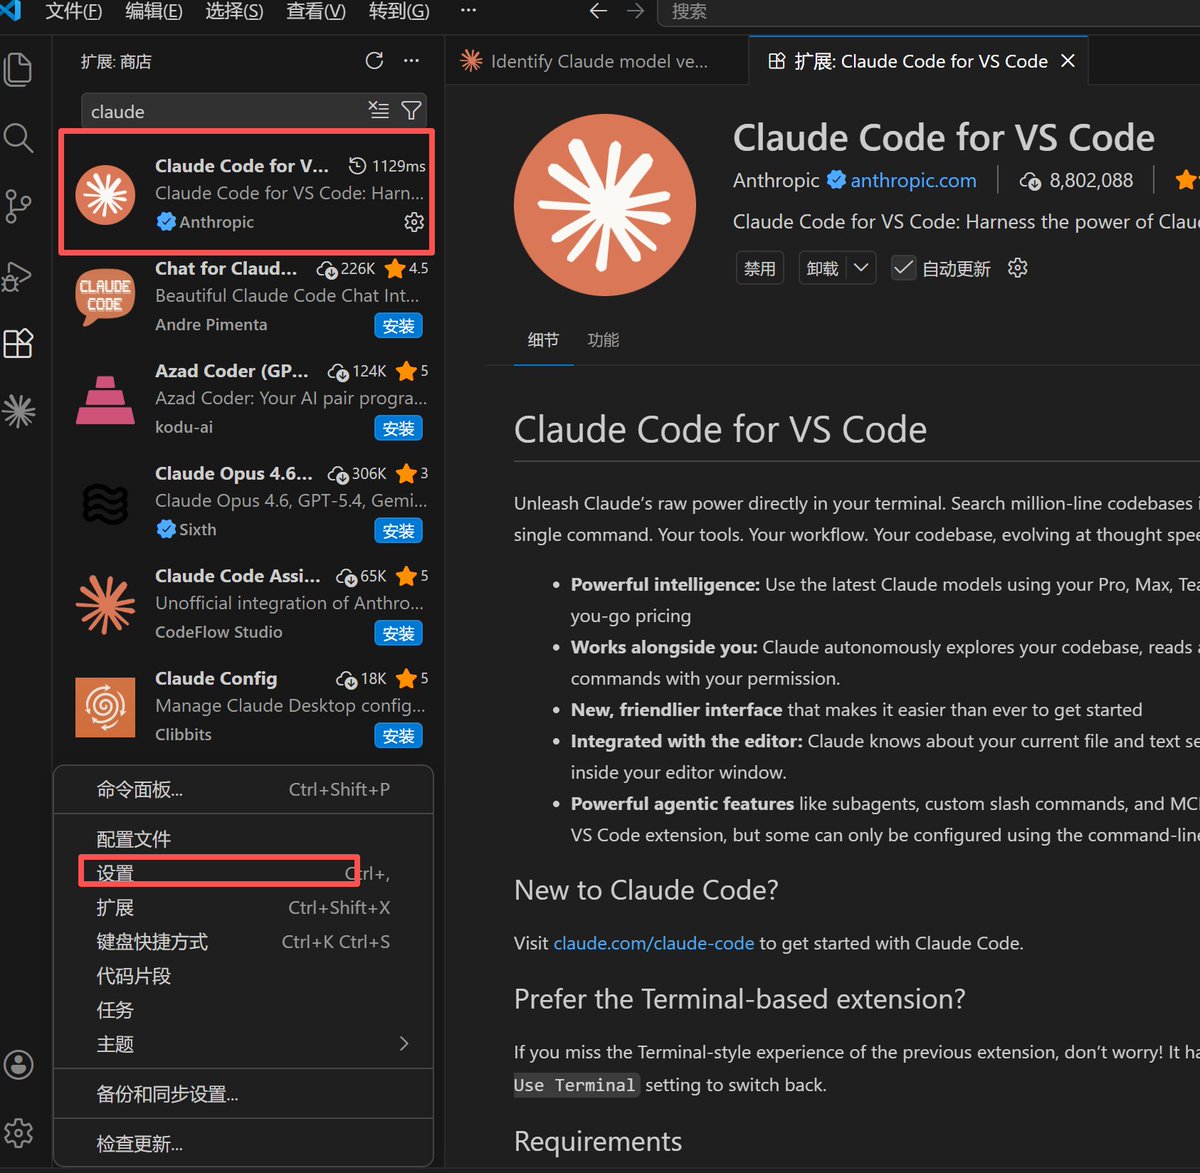
Task: Choose 设置 from the manage menu
Action: pyautogui.click(x=243, y=873)
